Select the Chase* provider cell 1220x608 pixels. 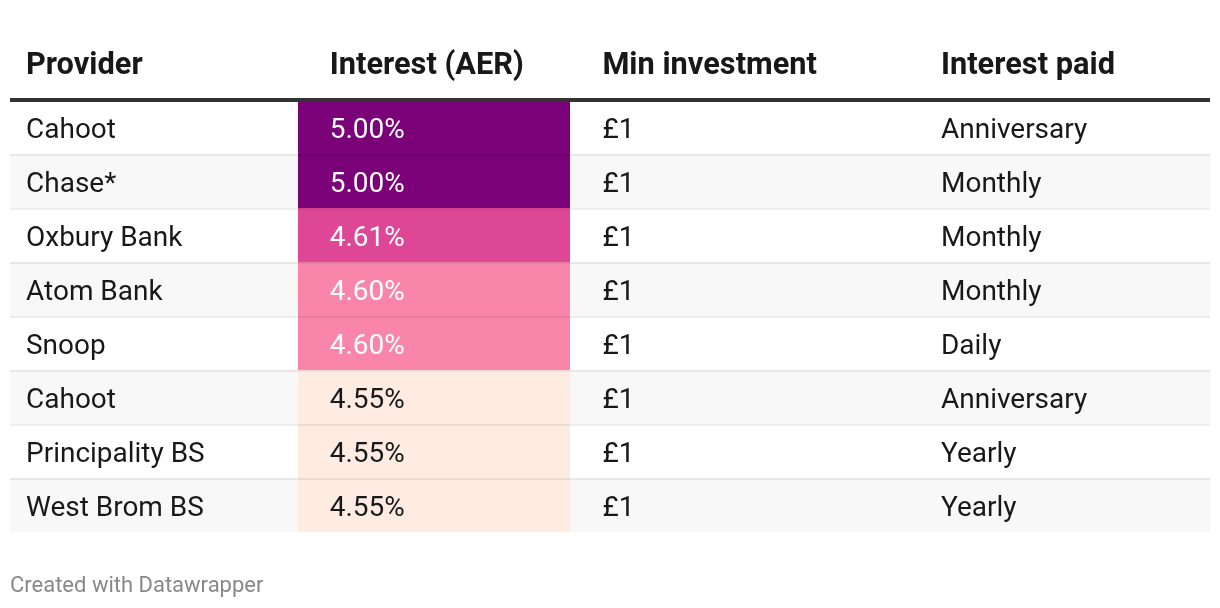74,183
